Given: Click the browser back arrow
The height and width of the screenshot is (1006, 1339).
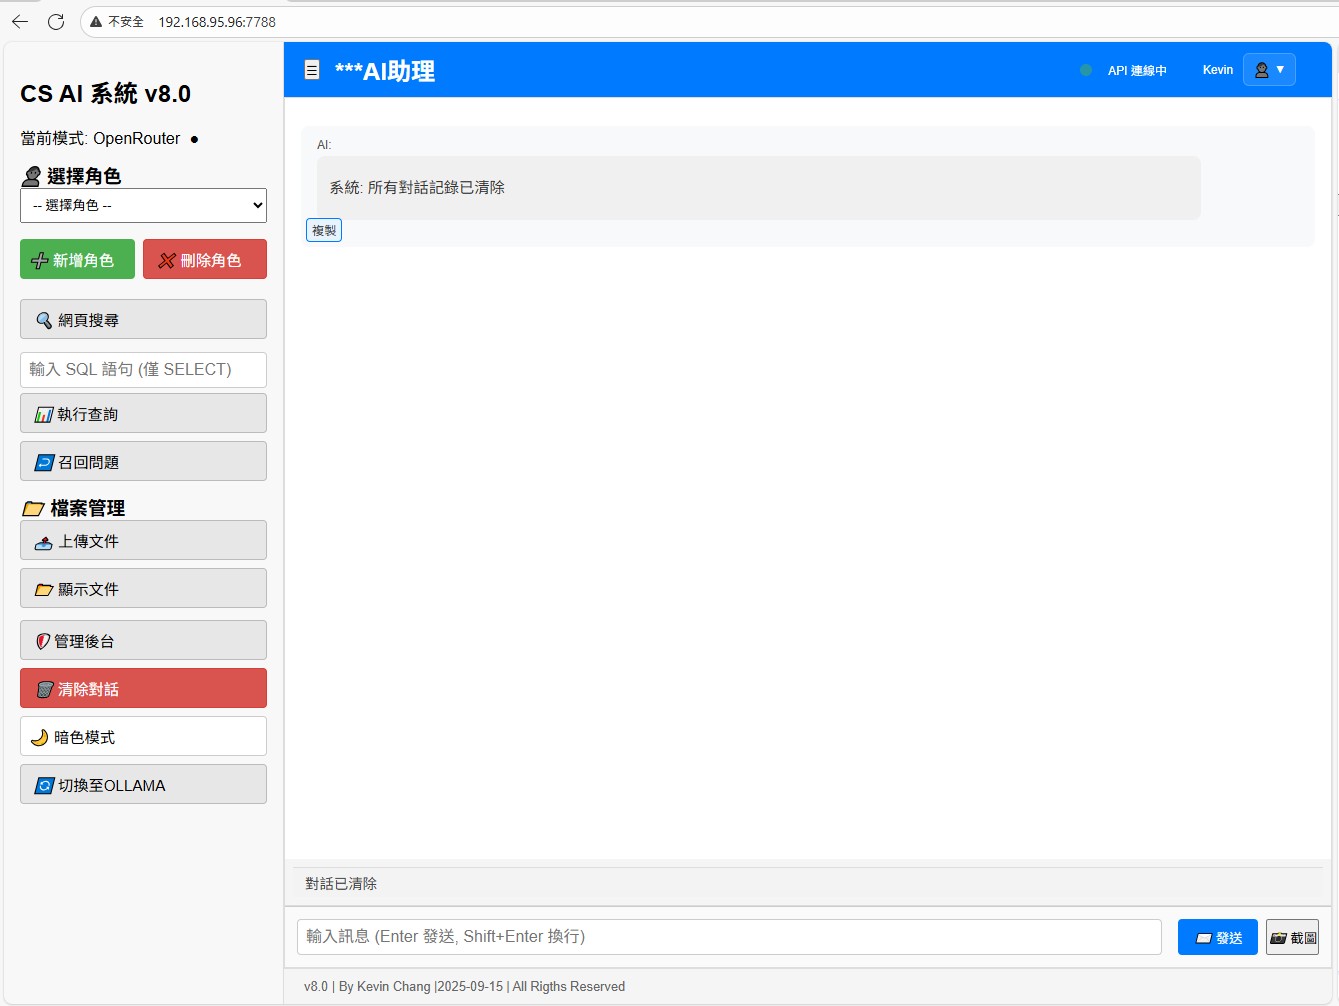Looking at the screenshot, I should [x=20, y=21].
